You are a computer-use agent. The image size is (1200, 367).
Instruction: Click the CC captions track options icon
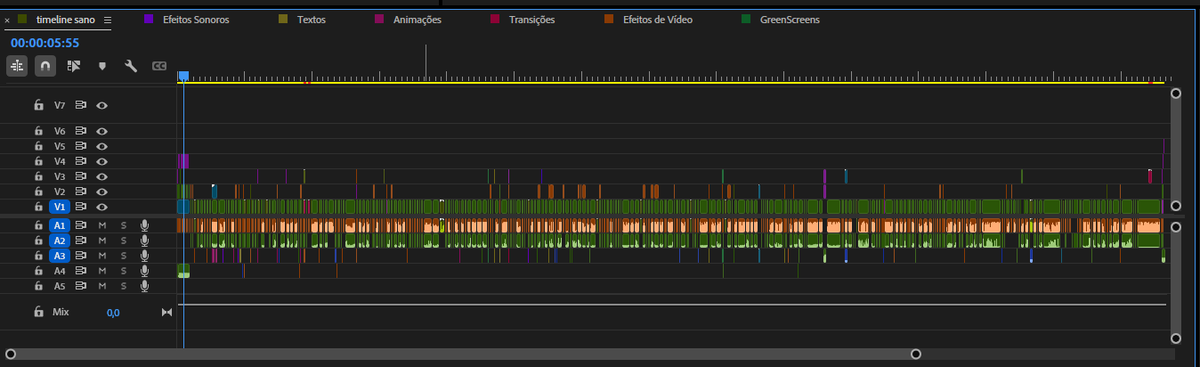[x=158, y=66]
